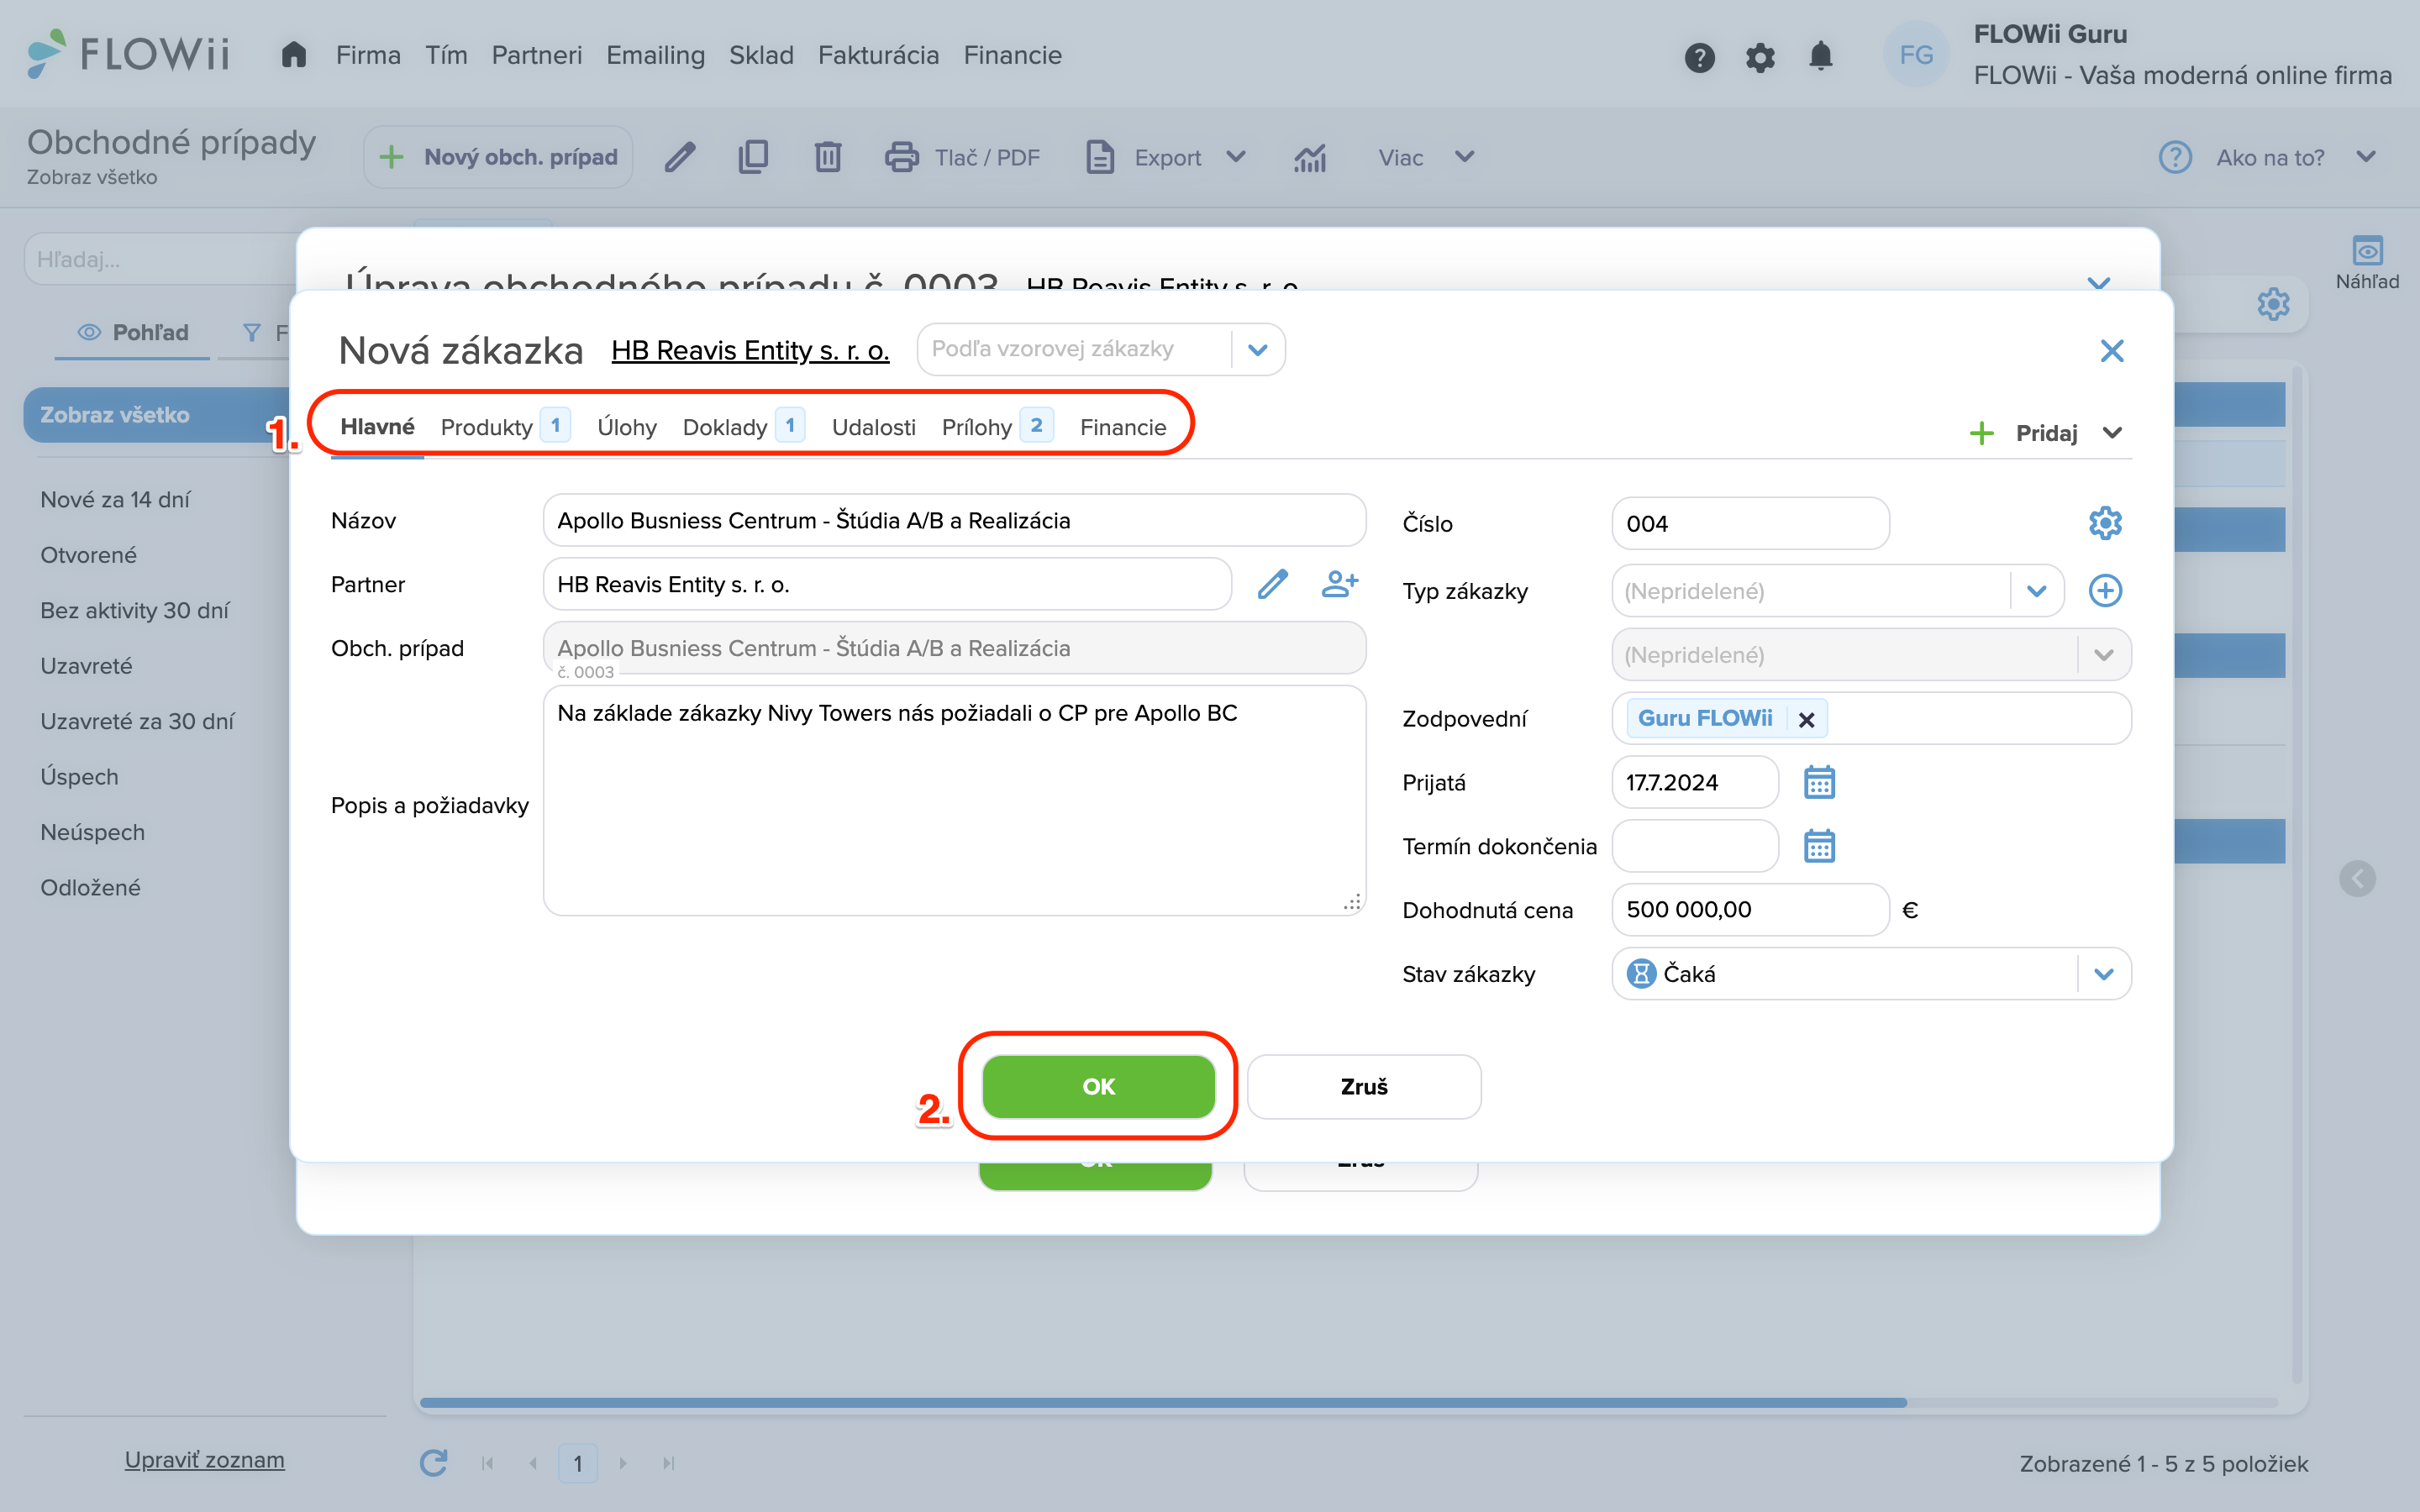Open the help question mark icon in header

[1699, 57]
